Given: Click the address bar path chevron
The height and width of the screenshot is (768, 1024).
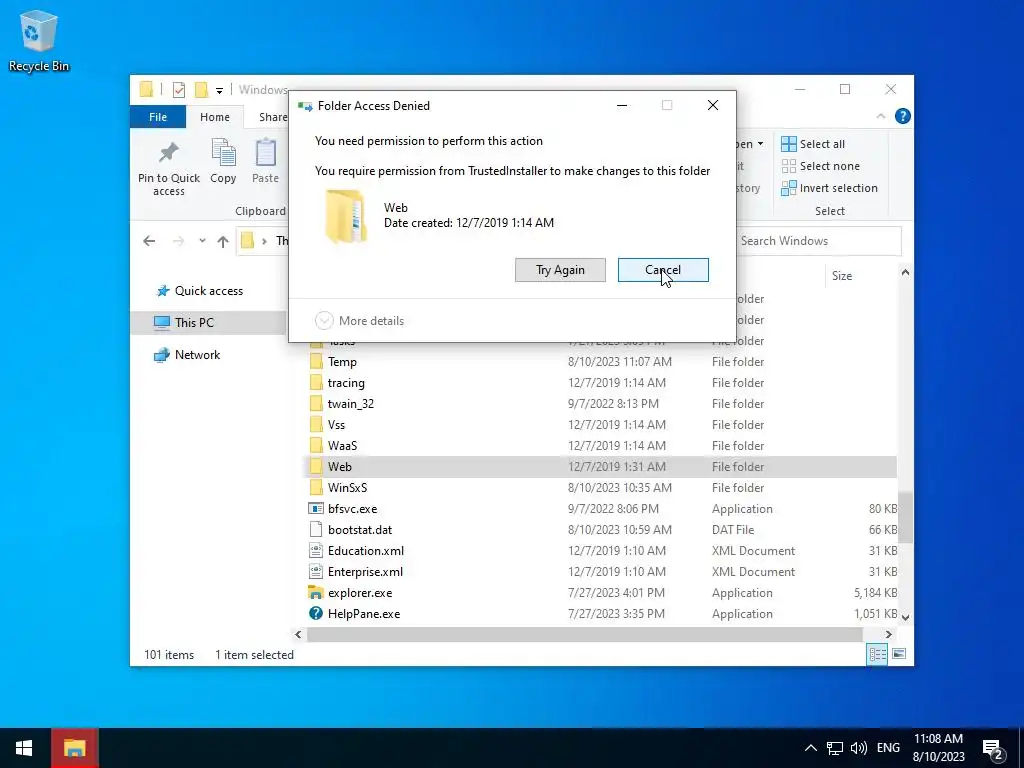Looking at the screenshot, I should [264, 241].
